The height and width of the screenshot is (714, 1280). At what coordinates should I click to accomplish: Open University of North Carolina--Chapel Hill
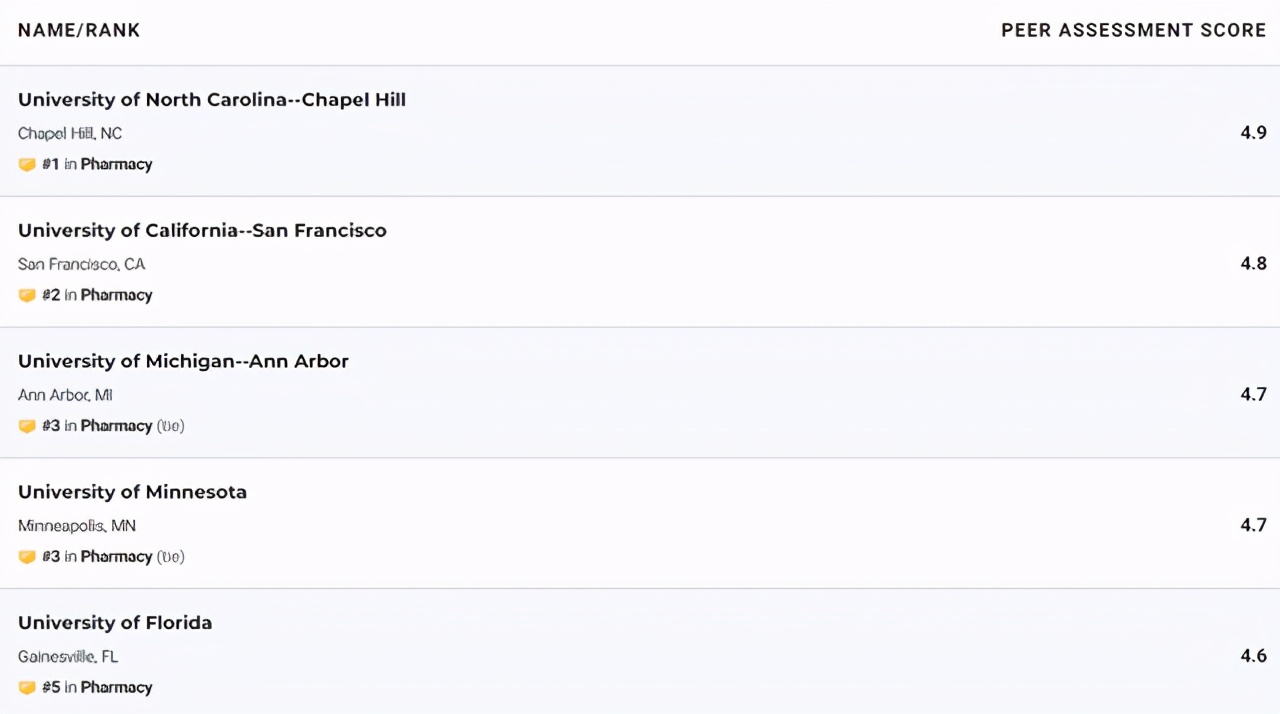[212, 100]
